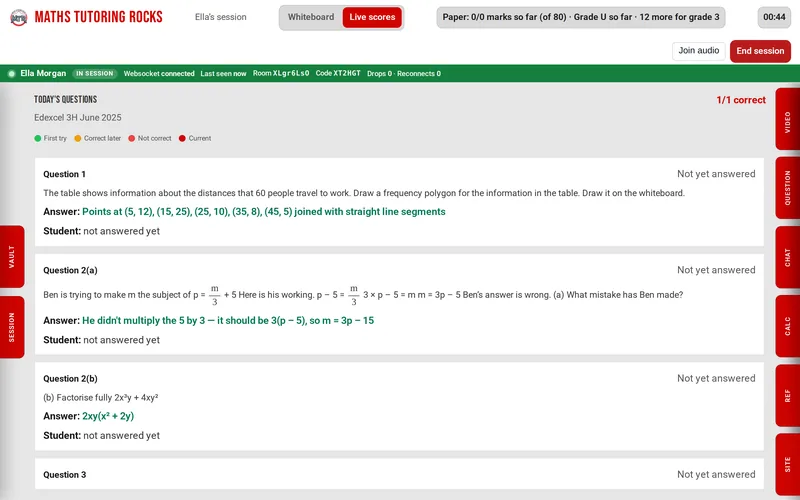Click the paper marks summary banner
This screenshot has height=500, width=800.
[x=581, y=17]
